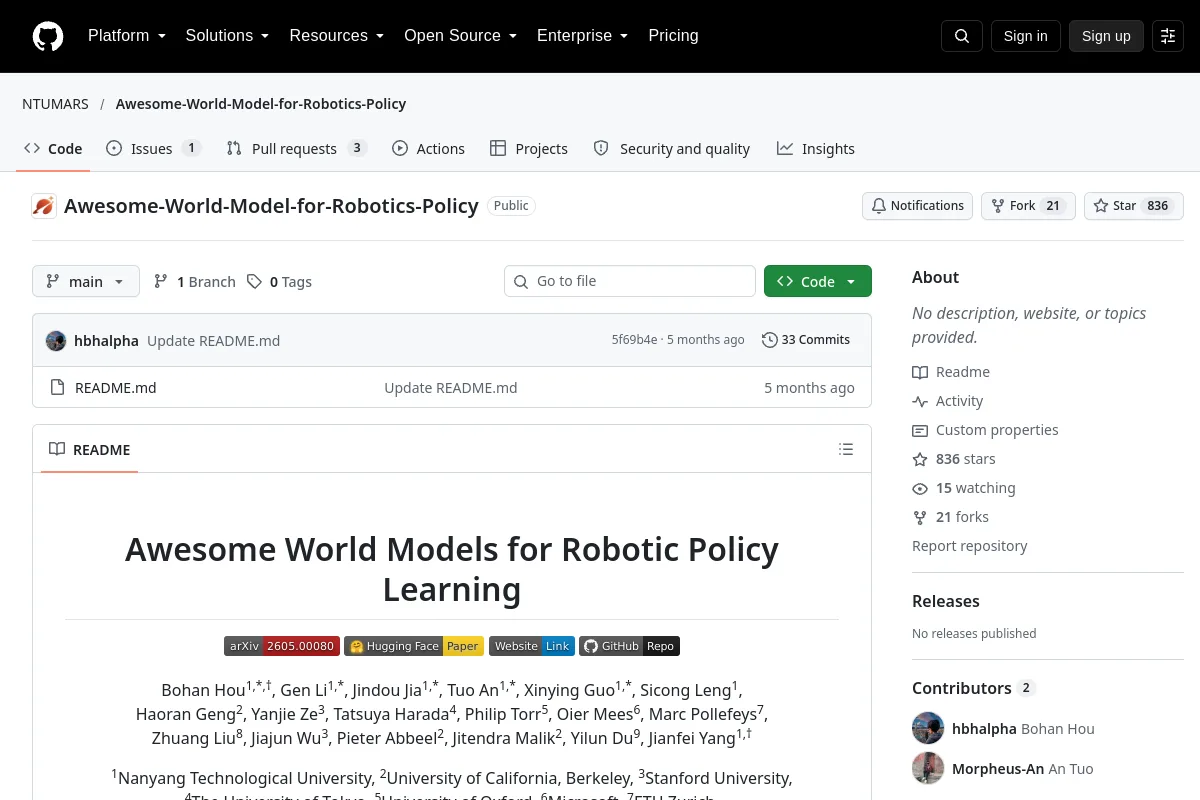
Task: Open the README.md file
Action: [116, 388]
